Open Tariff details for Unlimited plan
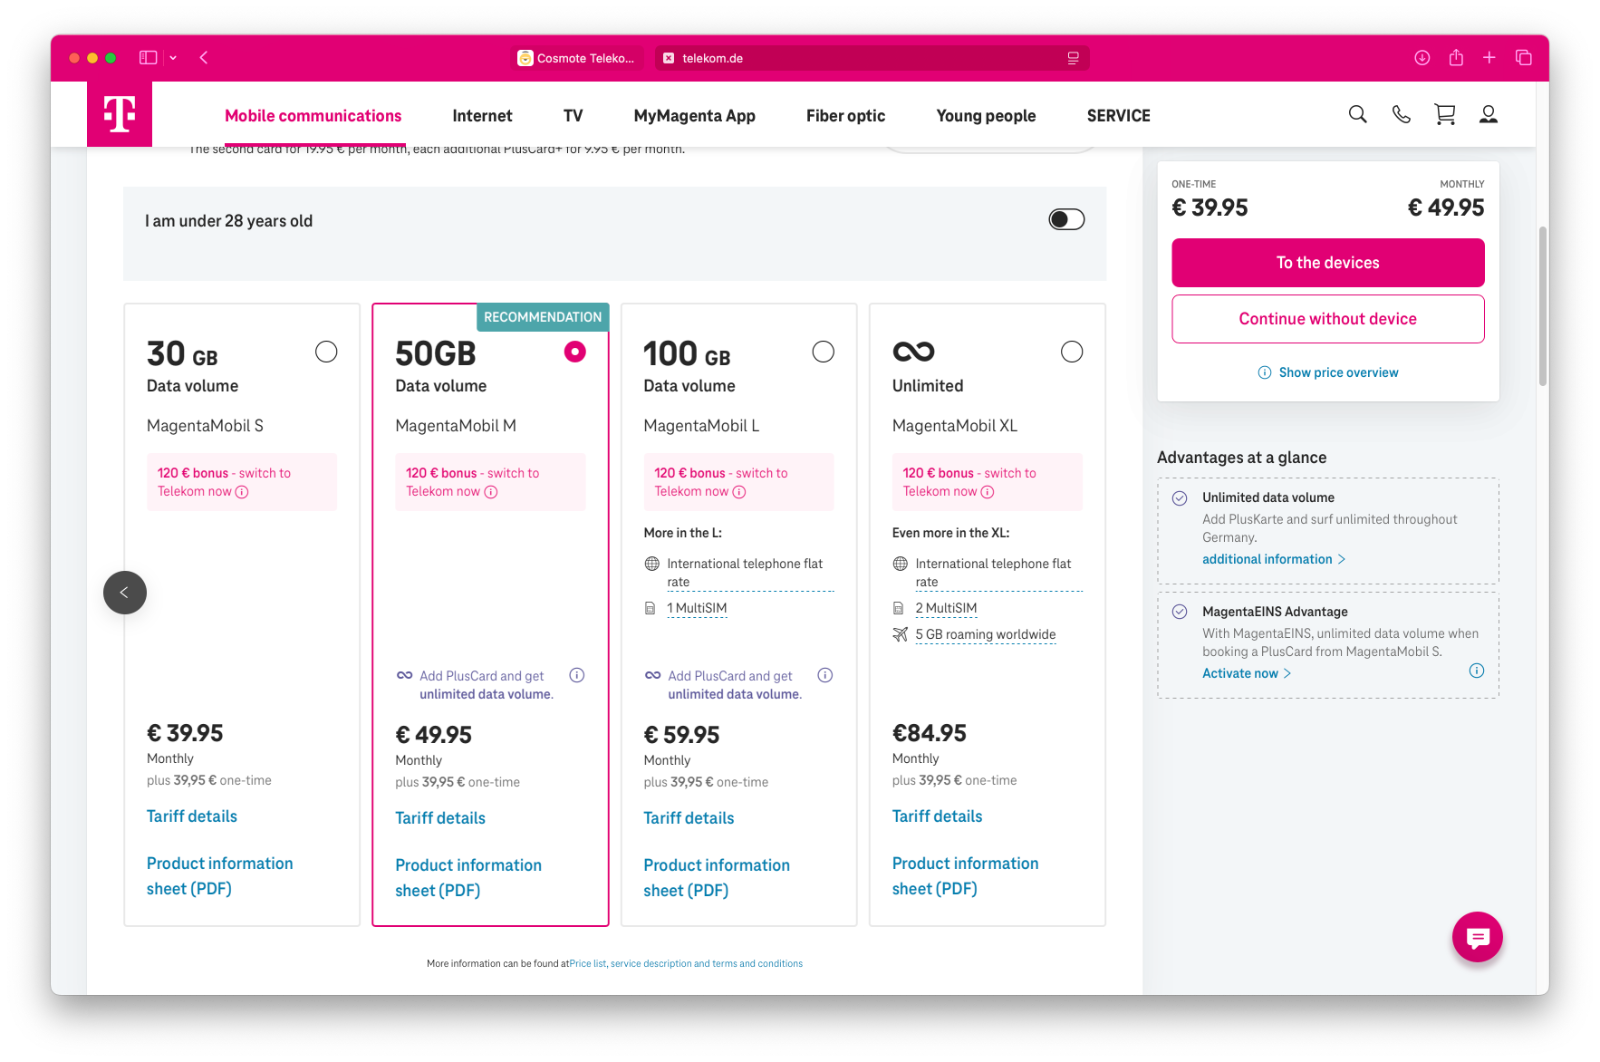Viewport: 1600px width, 1062px height. pyautogui.click(x=937, y=816)
